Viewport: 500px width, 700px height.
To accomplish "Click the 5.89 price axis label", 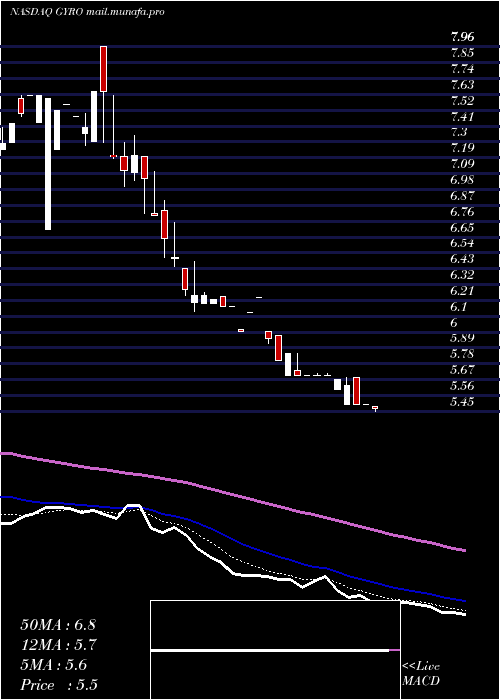I will click(462, 338).
